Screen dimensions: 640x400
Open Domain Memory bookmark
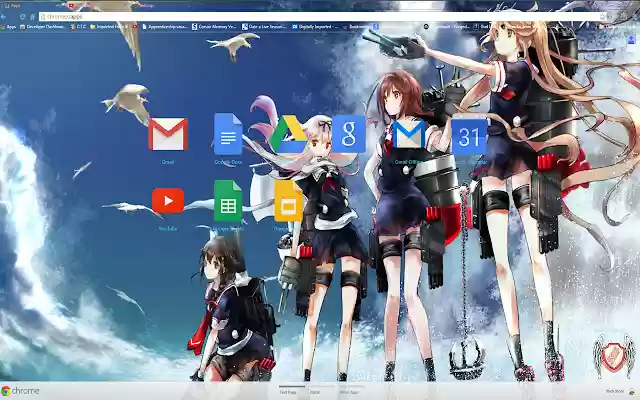coord(214,27)
